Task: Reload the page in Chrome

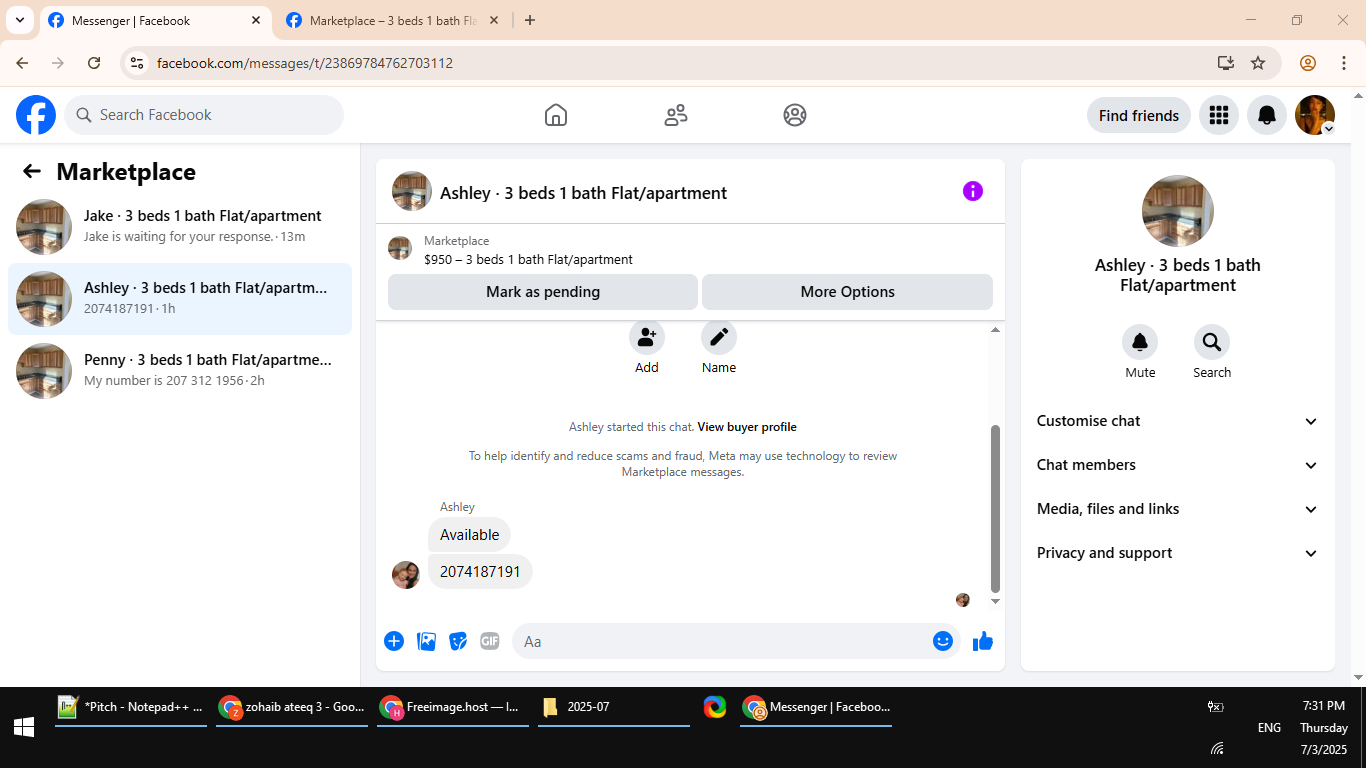Action: pyautogui.click(x=94, y=63)
